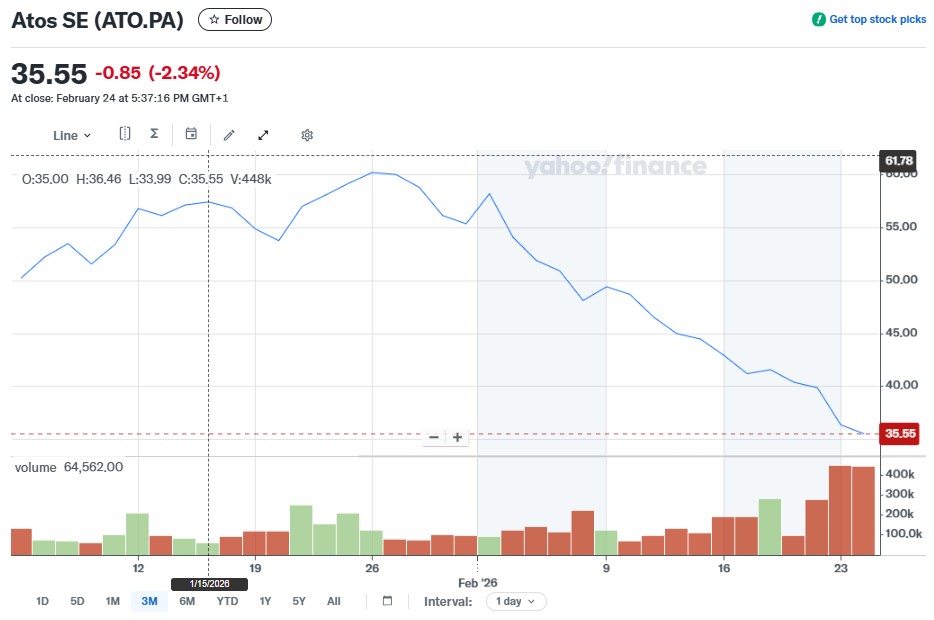Switch to the 6M range
This screenshot has width=934, height=620.
187,601
